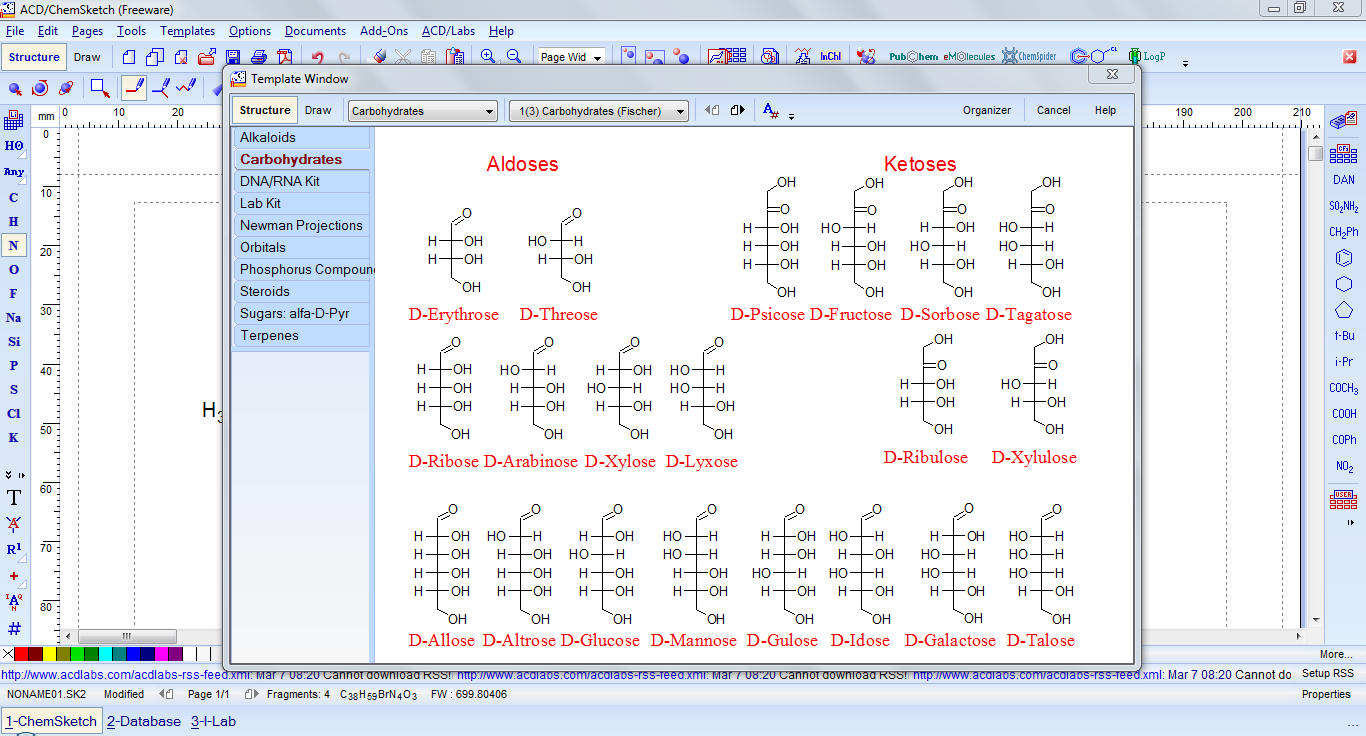The height and width of the screenshot is (736, 1366).
Task: Switch to the 3-I-Lab tab
Action: click(213, 721)
